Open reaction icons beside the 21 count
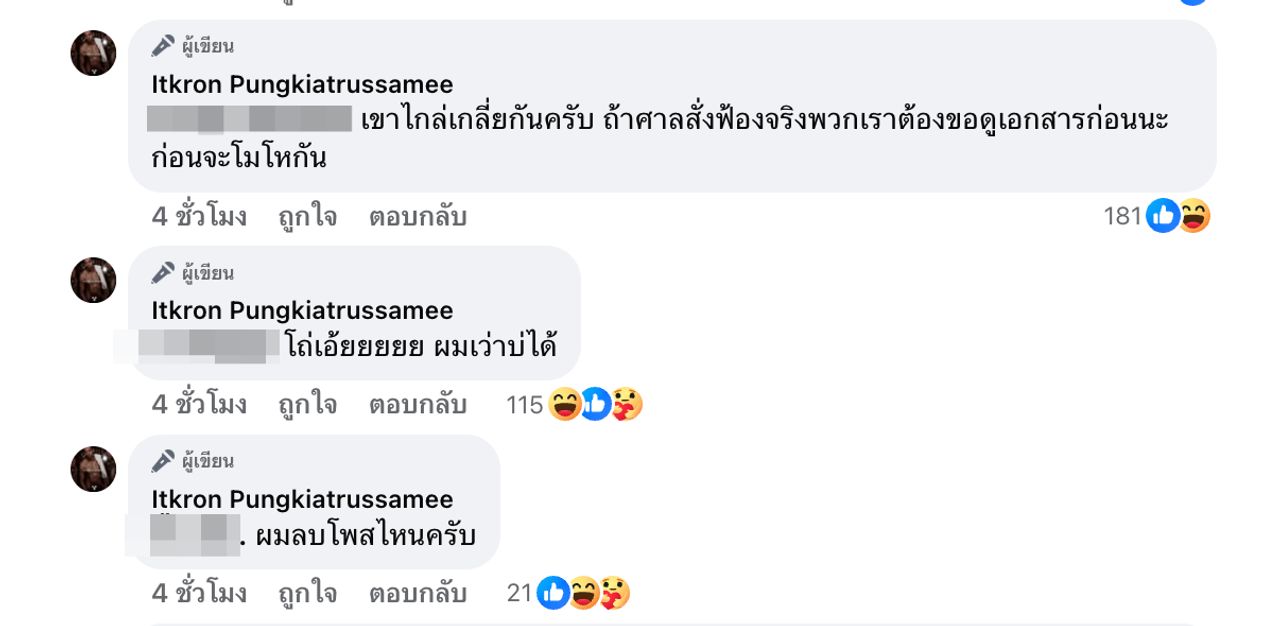This screenshot has height=626, width=1280. pyautogui.click(x=584, y=594)
